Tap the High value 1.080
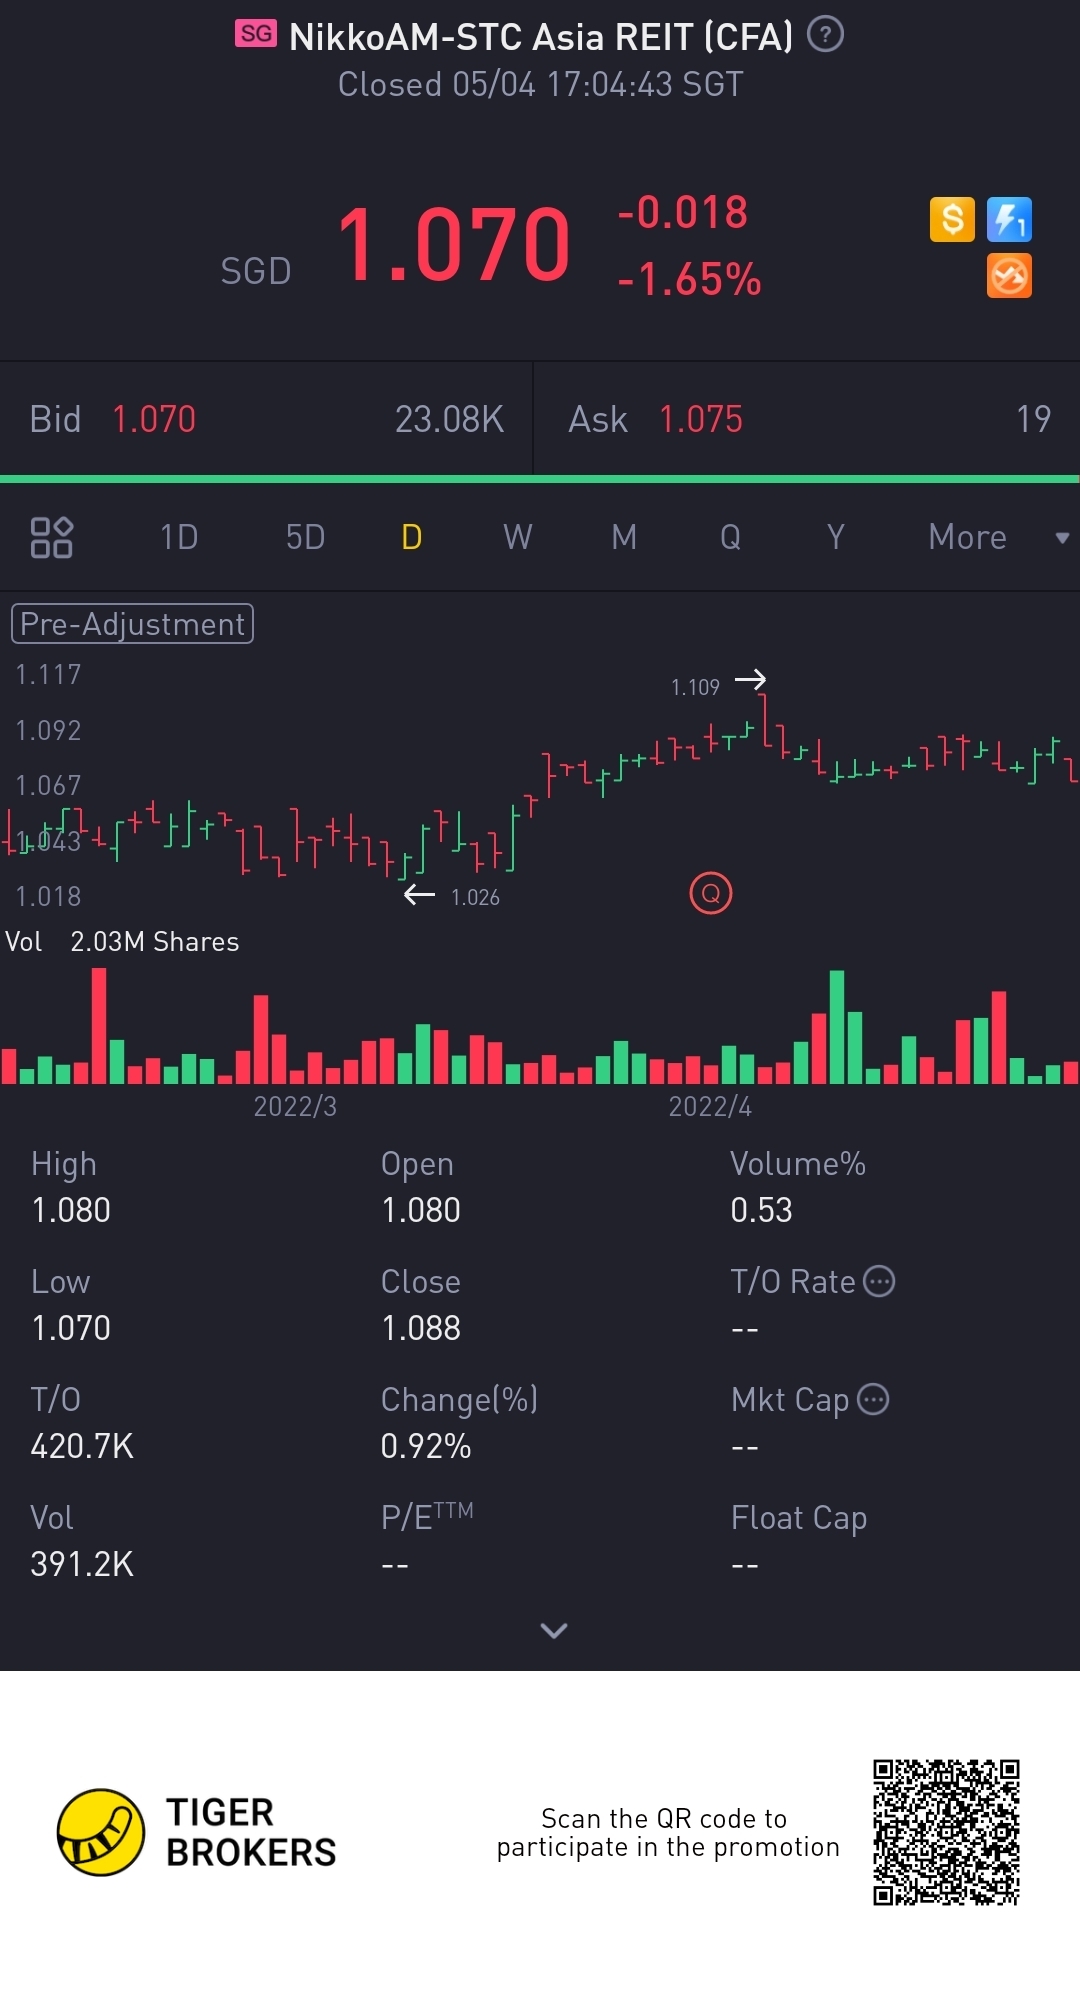The width and height of the screenshot is (1080, 1994). (x=71, y=1210)
